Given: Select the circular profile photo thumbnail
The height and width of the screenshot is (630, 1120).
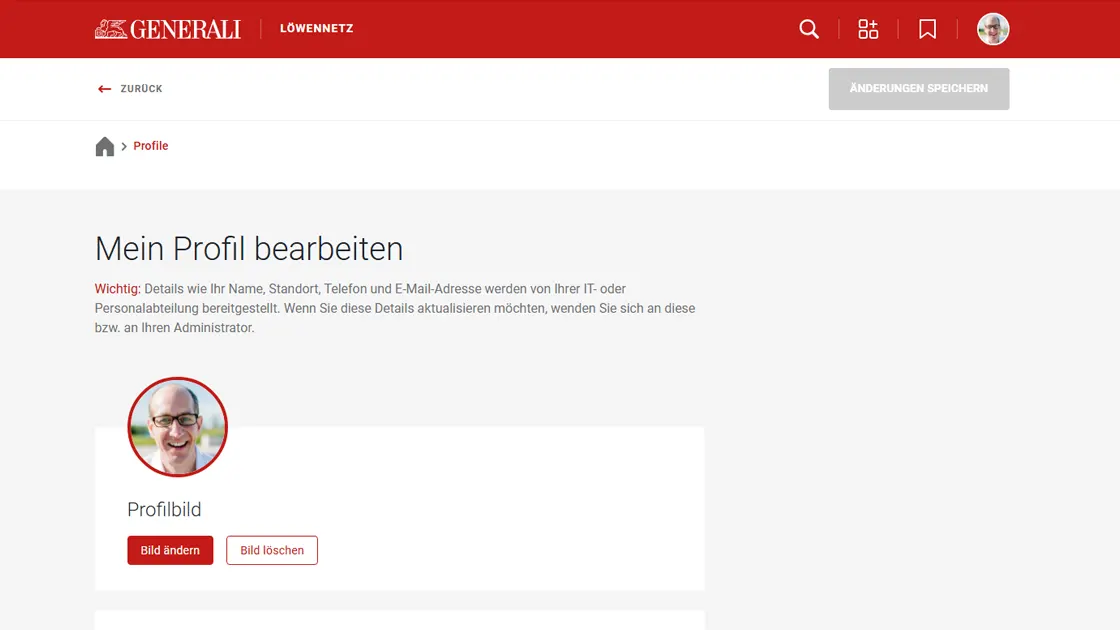Looking at the screenshot, I should pyautogui.click(x=177, y=427).
